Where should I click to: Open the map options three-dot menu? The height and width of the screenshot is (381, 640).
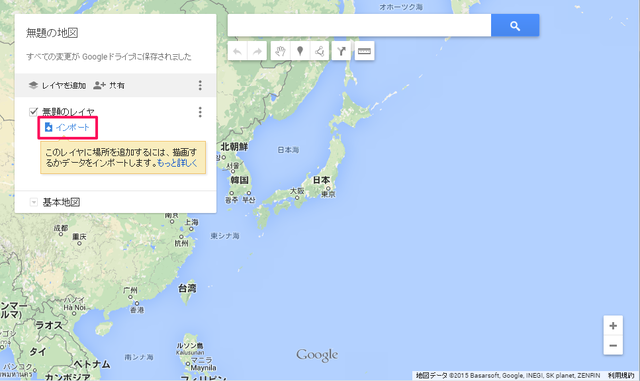pyautogui.click(x=200, y=85)
